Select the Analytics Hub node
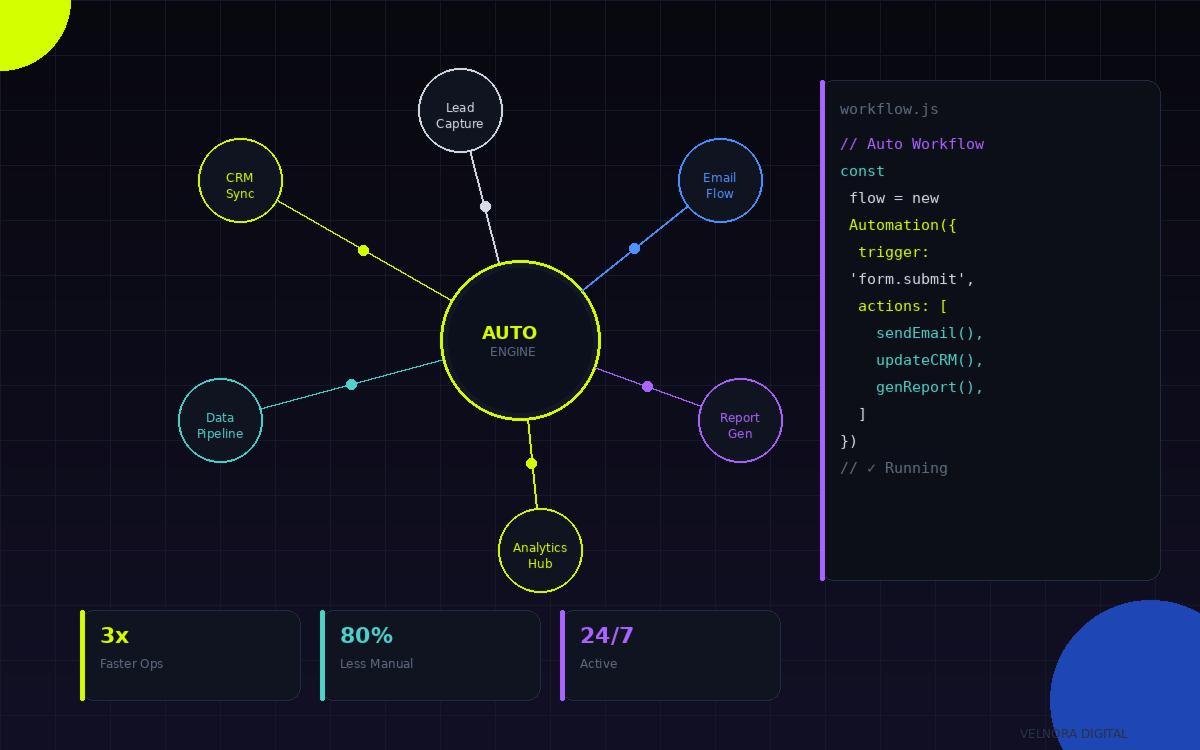 coord(540,550)
